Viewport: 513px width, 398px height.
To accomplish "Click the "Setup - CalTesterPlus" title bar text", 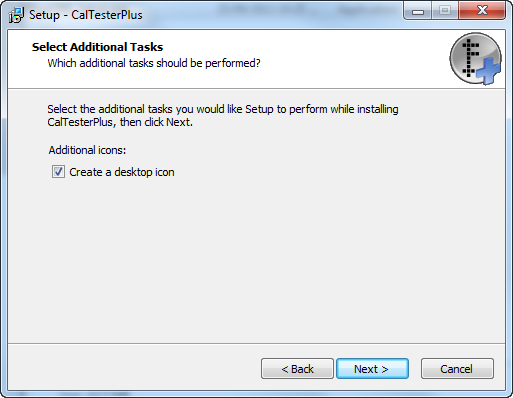I will [86, 15].
